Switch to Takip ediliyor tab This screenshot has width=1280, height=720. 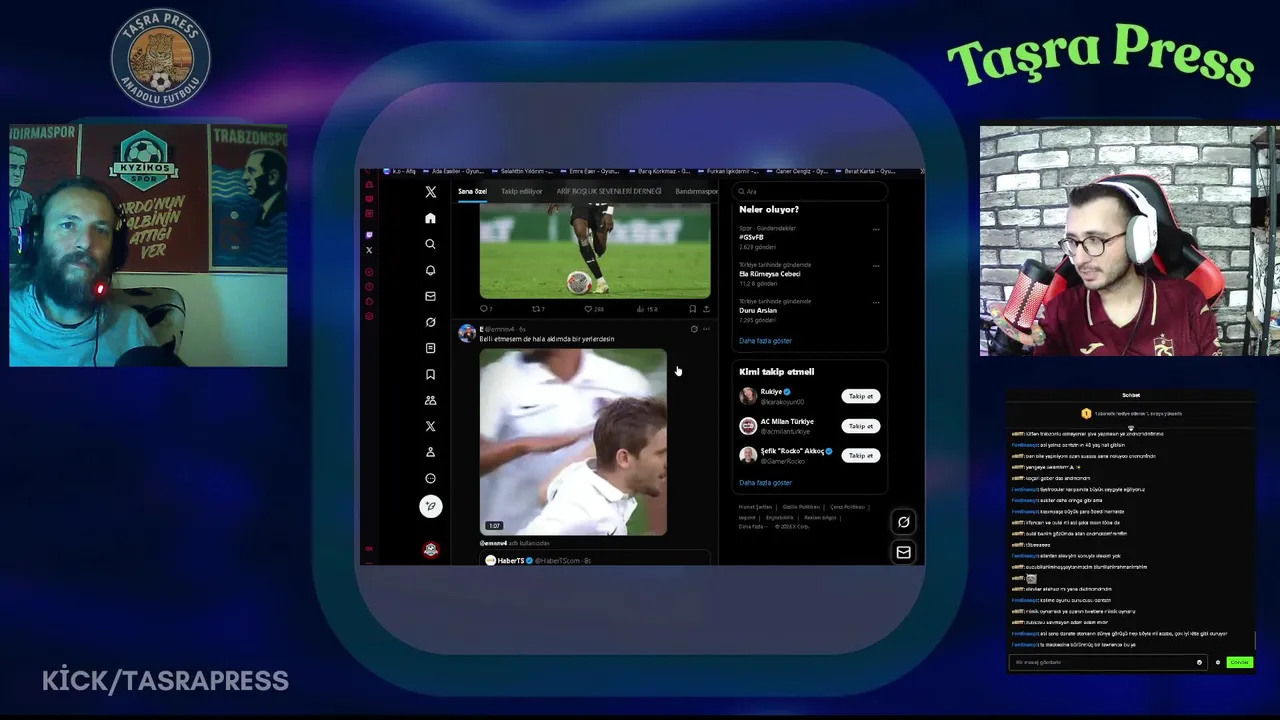tap(521, 191)
